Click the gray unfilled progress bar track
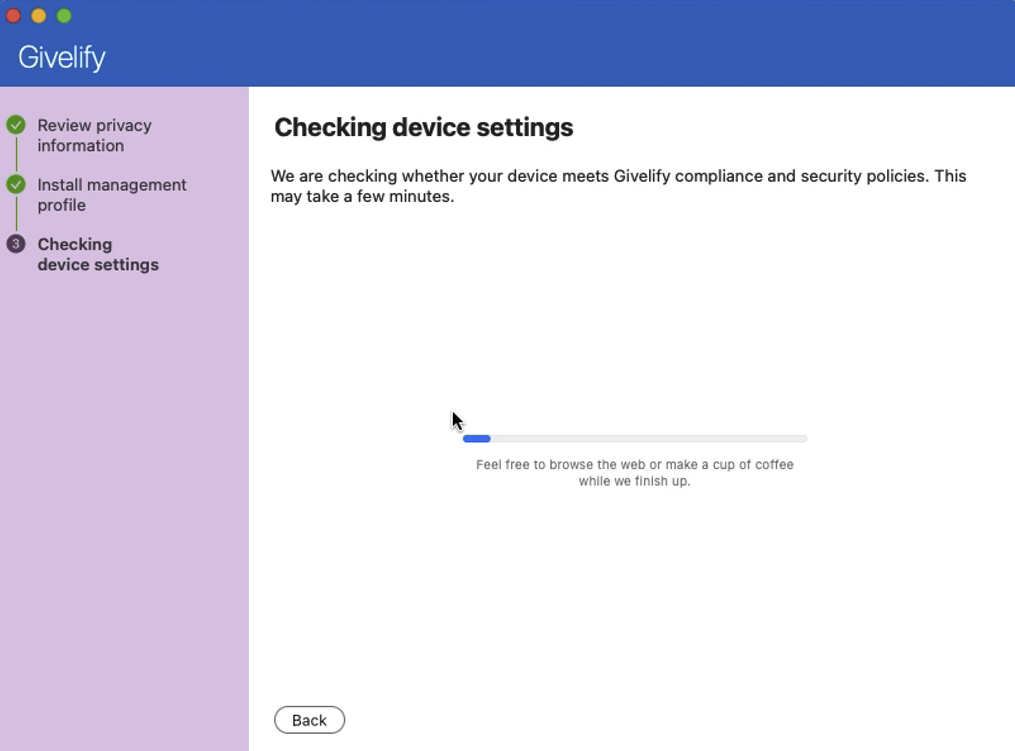The width and height of the screenshot is (1015, 751). click(x=650, y=439)
